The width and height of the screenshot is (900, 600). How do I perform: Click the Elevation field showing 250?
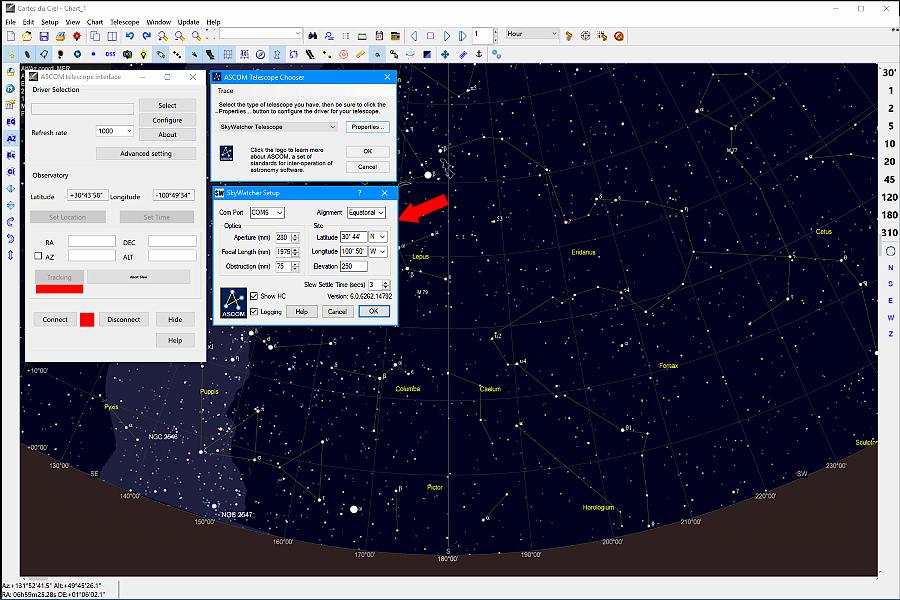[x=354, y=266]
